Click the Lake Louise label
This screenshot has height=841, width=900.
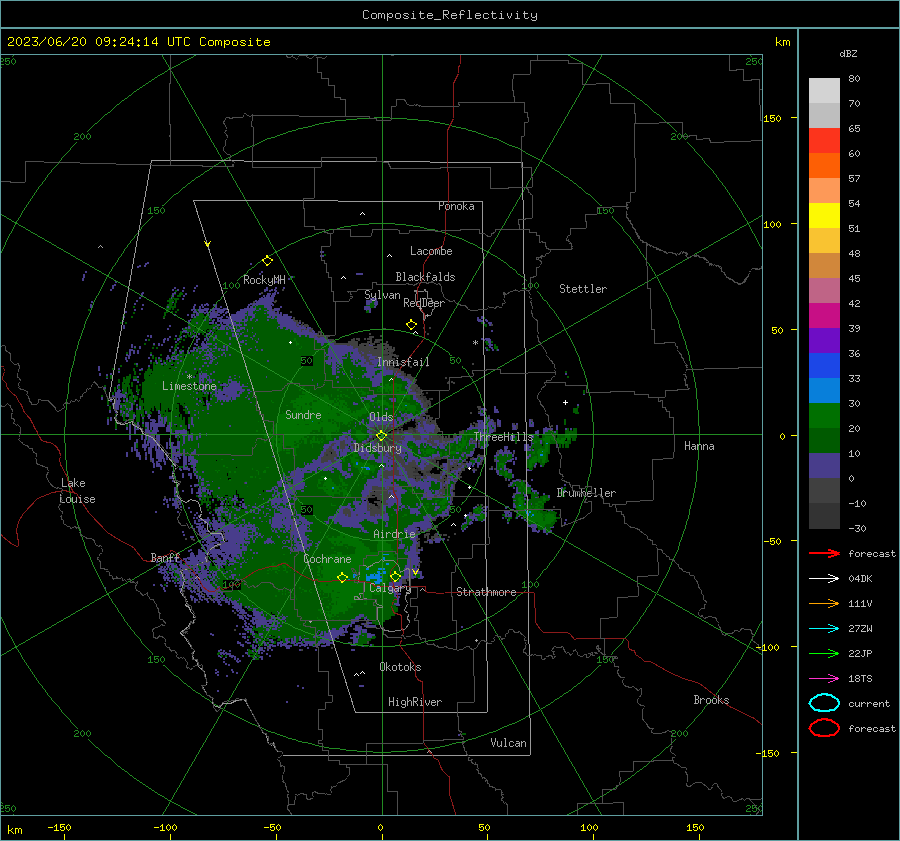pyautogui.click(x=77, y=491)
